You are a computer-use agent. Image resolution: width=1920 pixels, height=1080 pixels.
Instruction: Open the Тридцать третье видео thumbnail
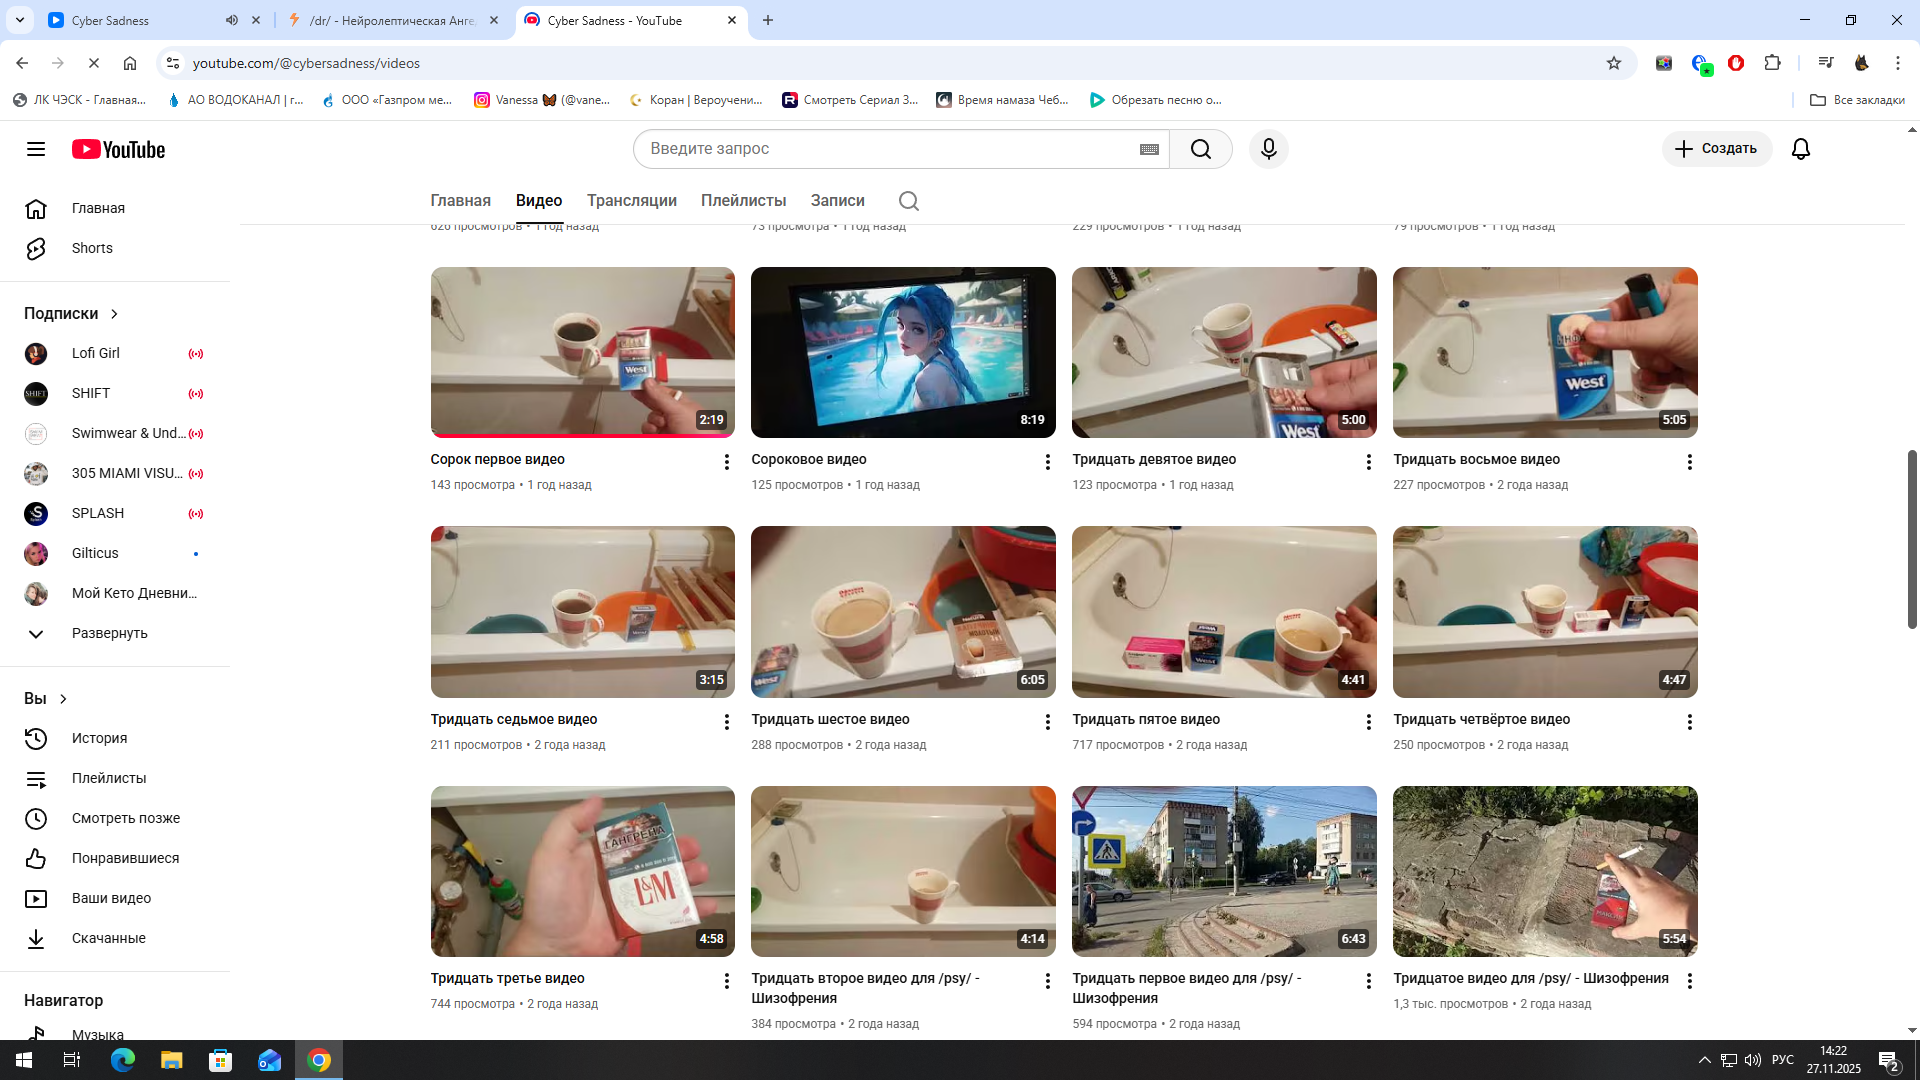pyautogui.click(x=582, y=871)
